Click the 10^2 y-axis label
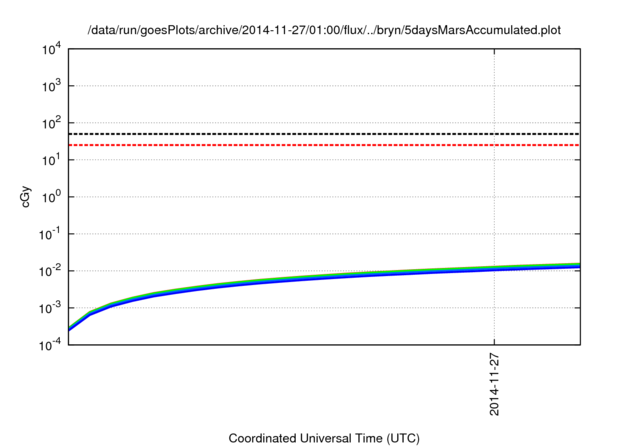Viewport: 640px width, 448px height. [51, 123]
